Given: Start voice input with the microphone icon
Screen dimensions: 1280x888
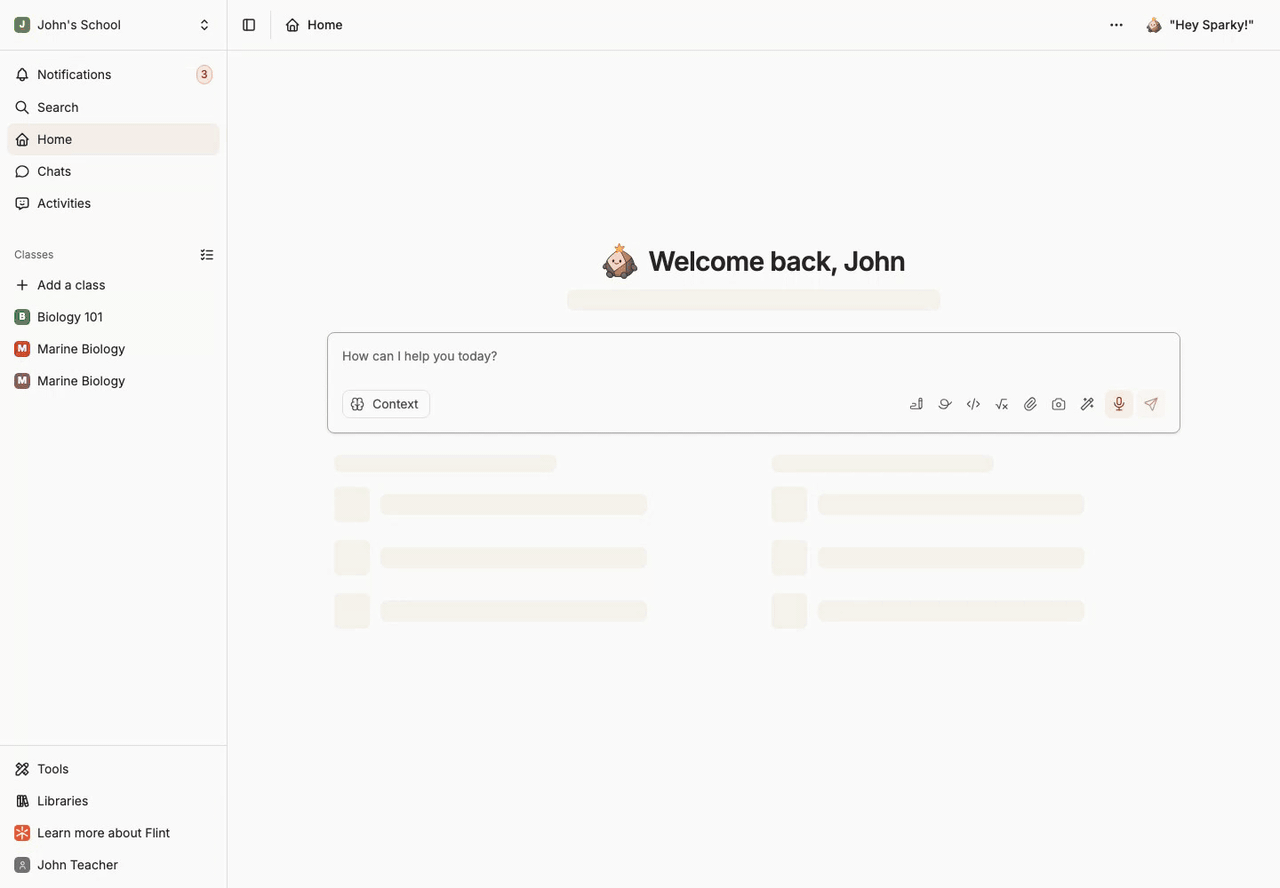Looking at the screenshot, I should point(1119,404).
